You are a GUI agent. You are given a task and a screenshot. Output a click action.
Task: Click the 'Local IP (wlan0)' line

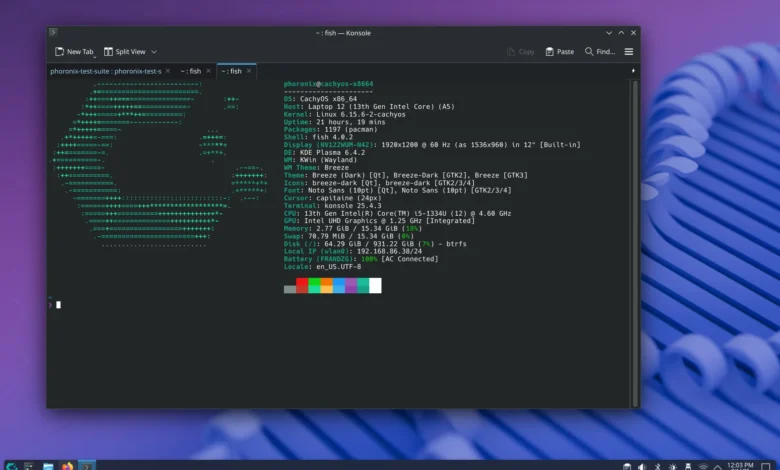[353, 252]
